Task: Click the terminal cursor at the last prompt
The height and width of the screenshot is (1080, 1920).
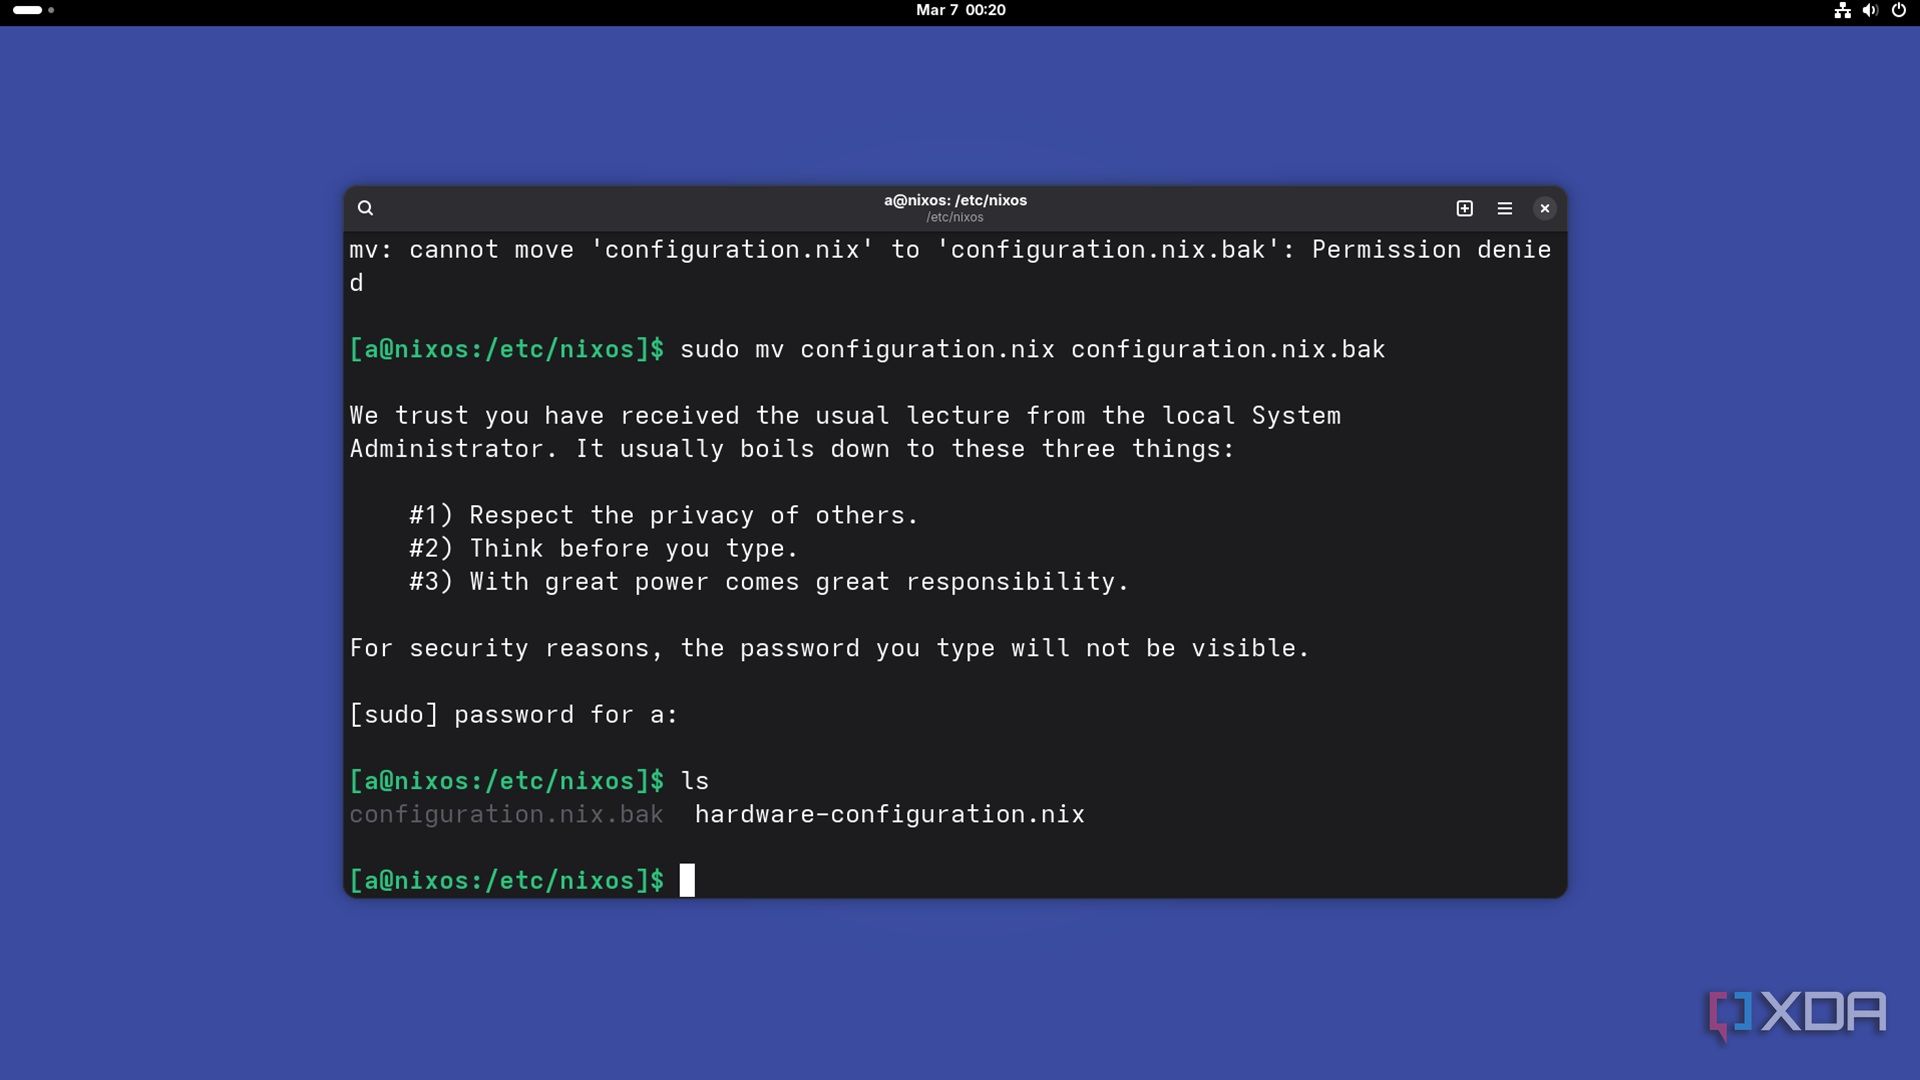Action: (687, 880)
